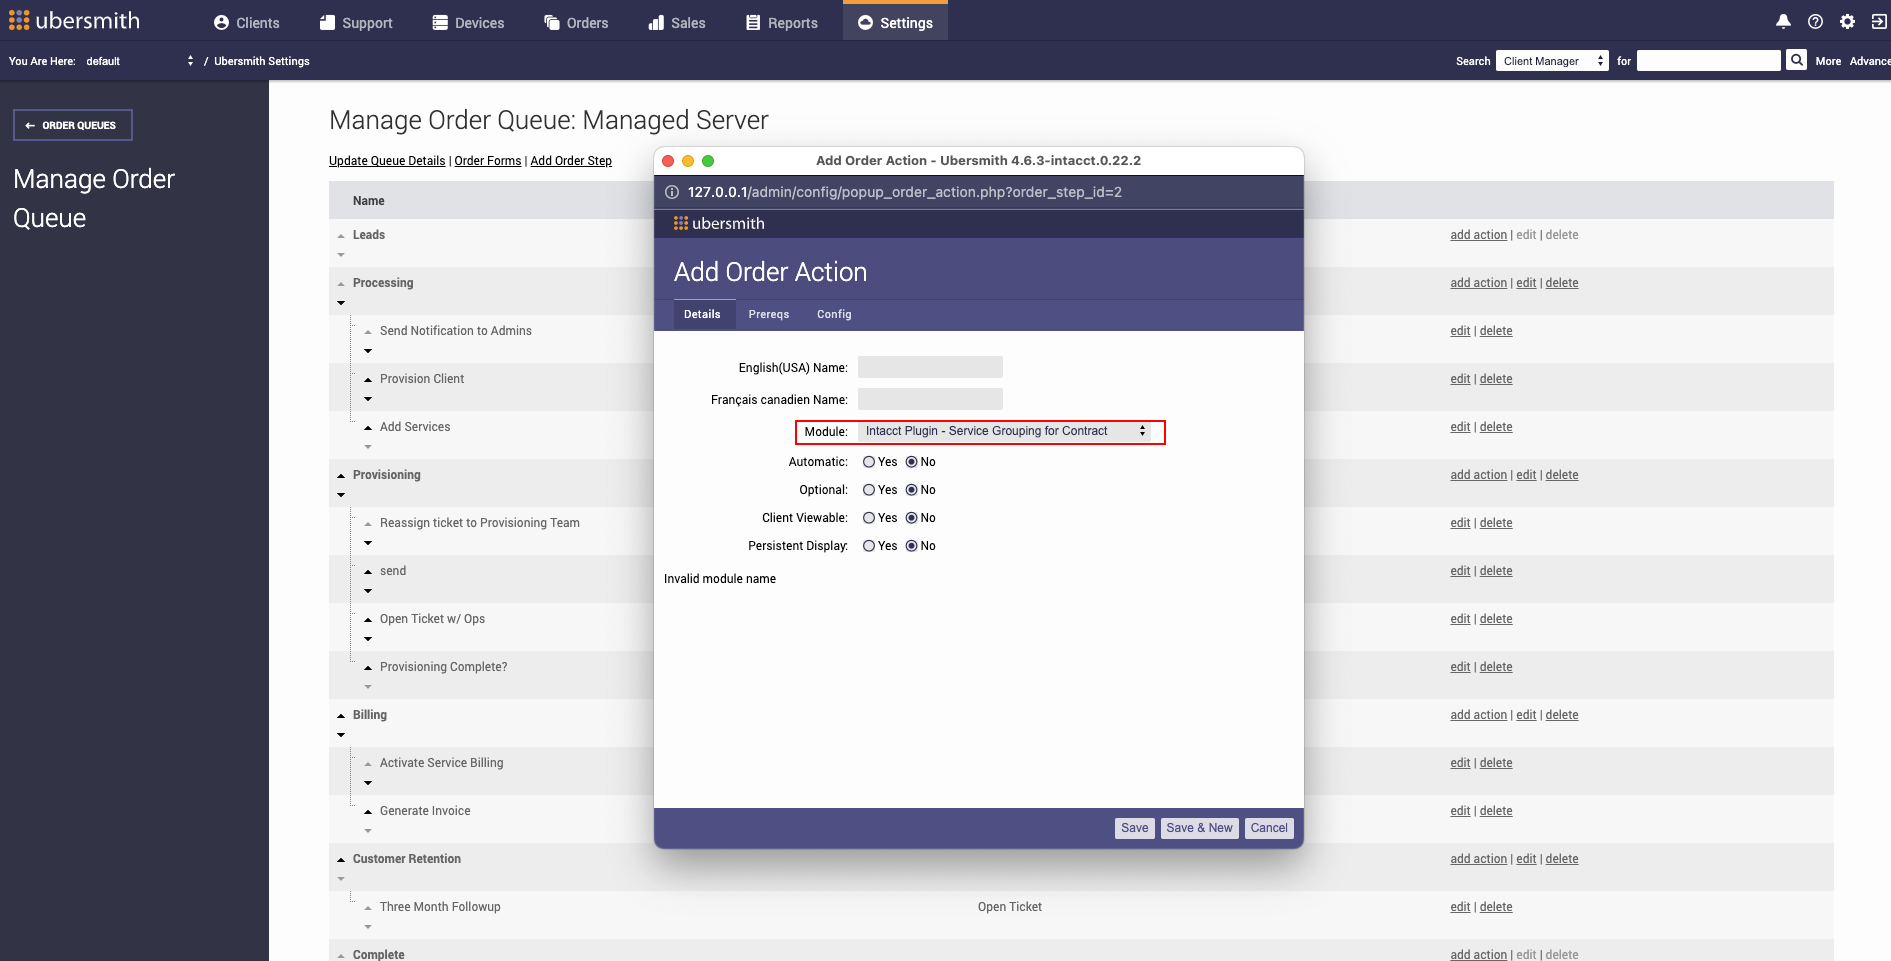Click the English(USA) Name field

pos(930,367)
